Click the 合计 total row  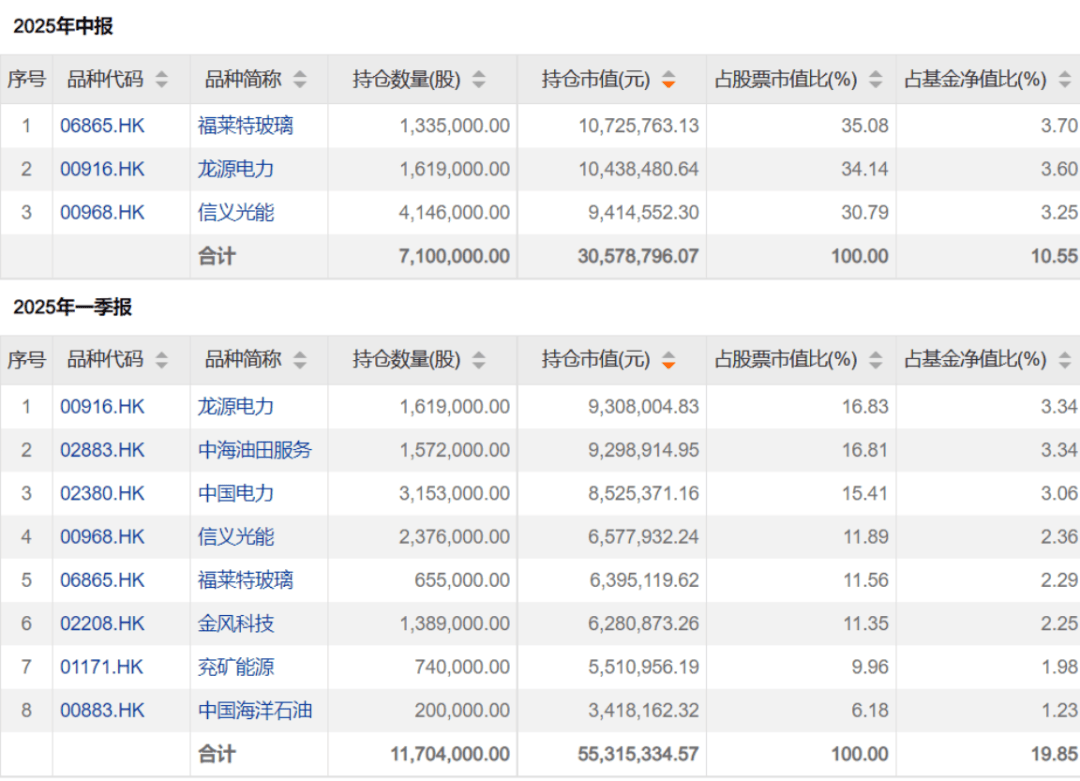(x=216, y=256)
